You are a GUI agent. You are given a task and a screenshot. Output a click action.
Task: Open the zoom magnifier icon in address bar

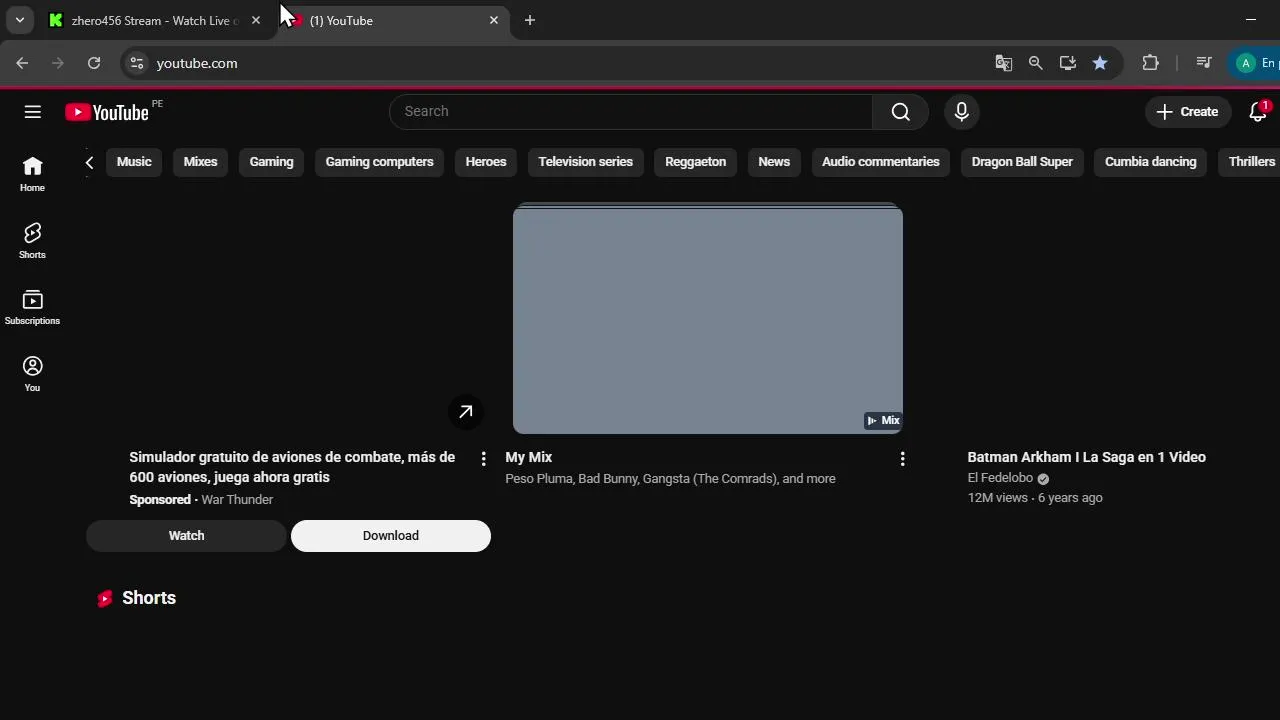1036,63
